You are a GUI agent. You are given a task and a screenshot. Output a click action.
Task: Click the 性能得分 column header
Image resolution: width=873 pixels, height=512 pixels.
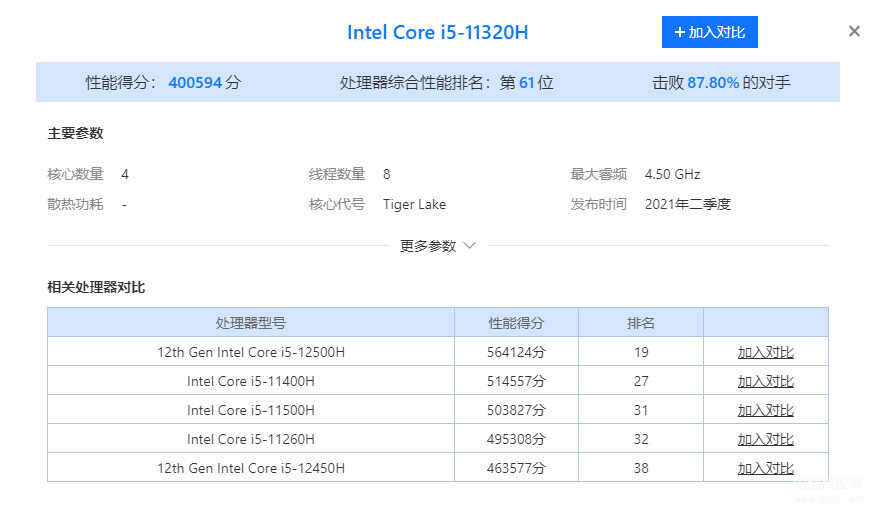pyautogui.click(x=516, y=323)
